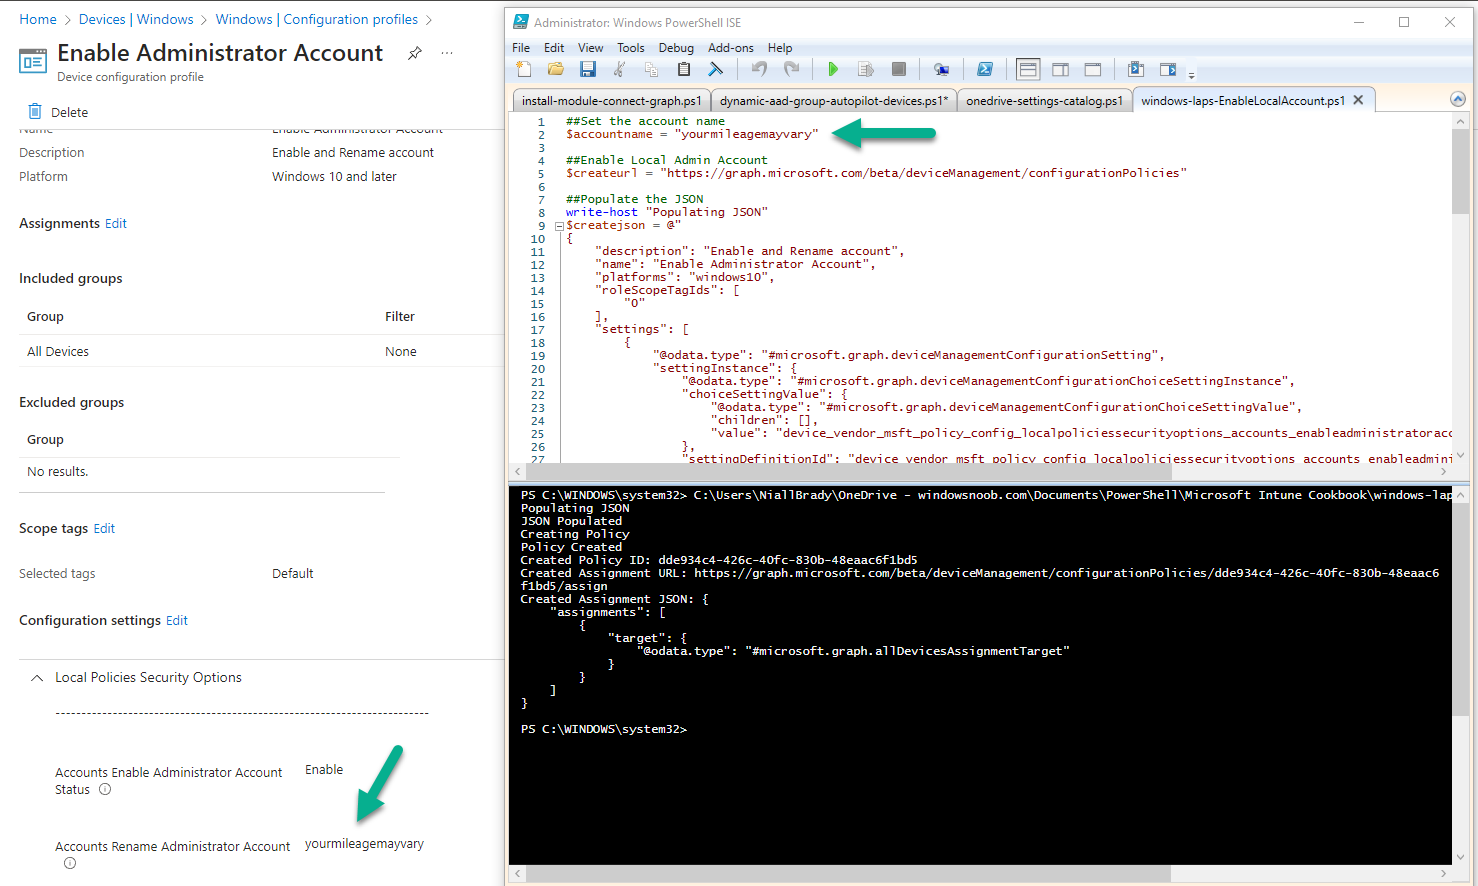The image size is (1478, 886).
Task: Show script pane on right layout icon
Action: [x=1061, y=69]
